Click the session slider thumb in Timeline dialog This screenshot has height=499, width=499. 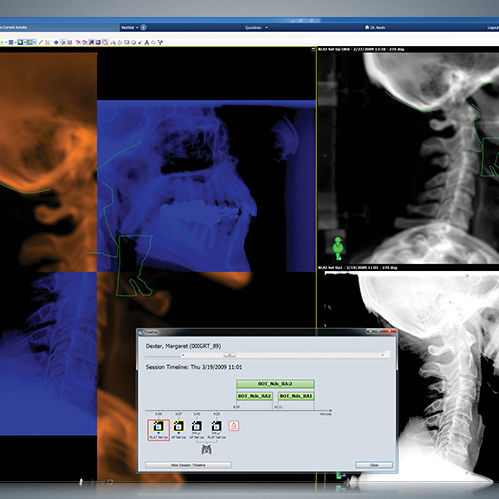(x=229, y=355)
